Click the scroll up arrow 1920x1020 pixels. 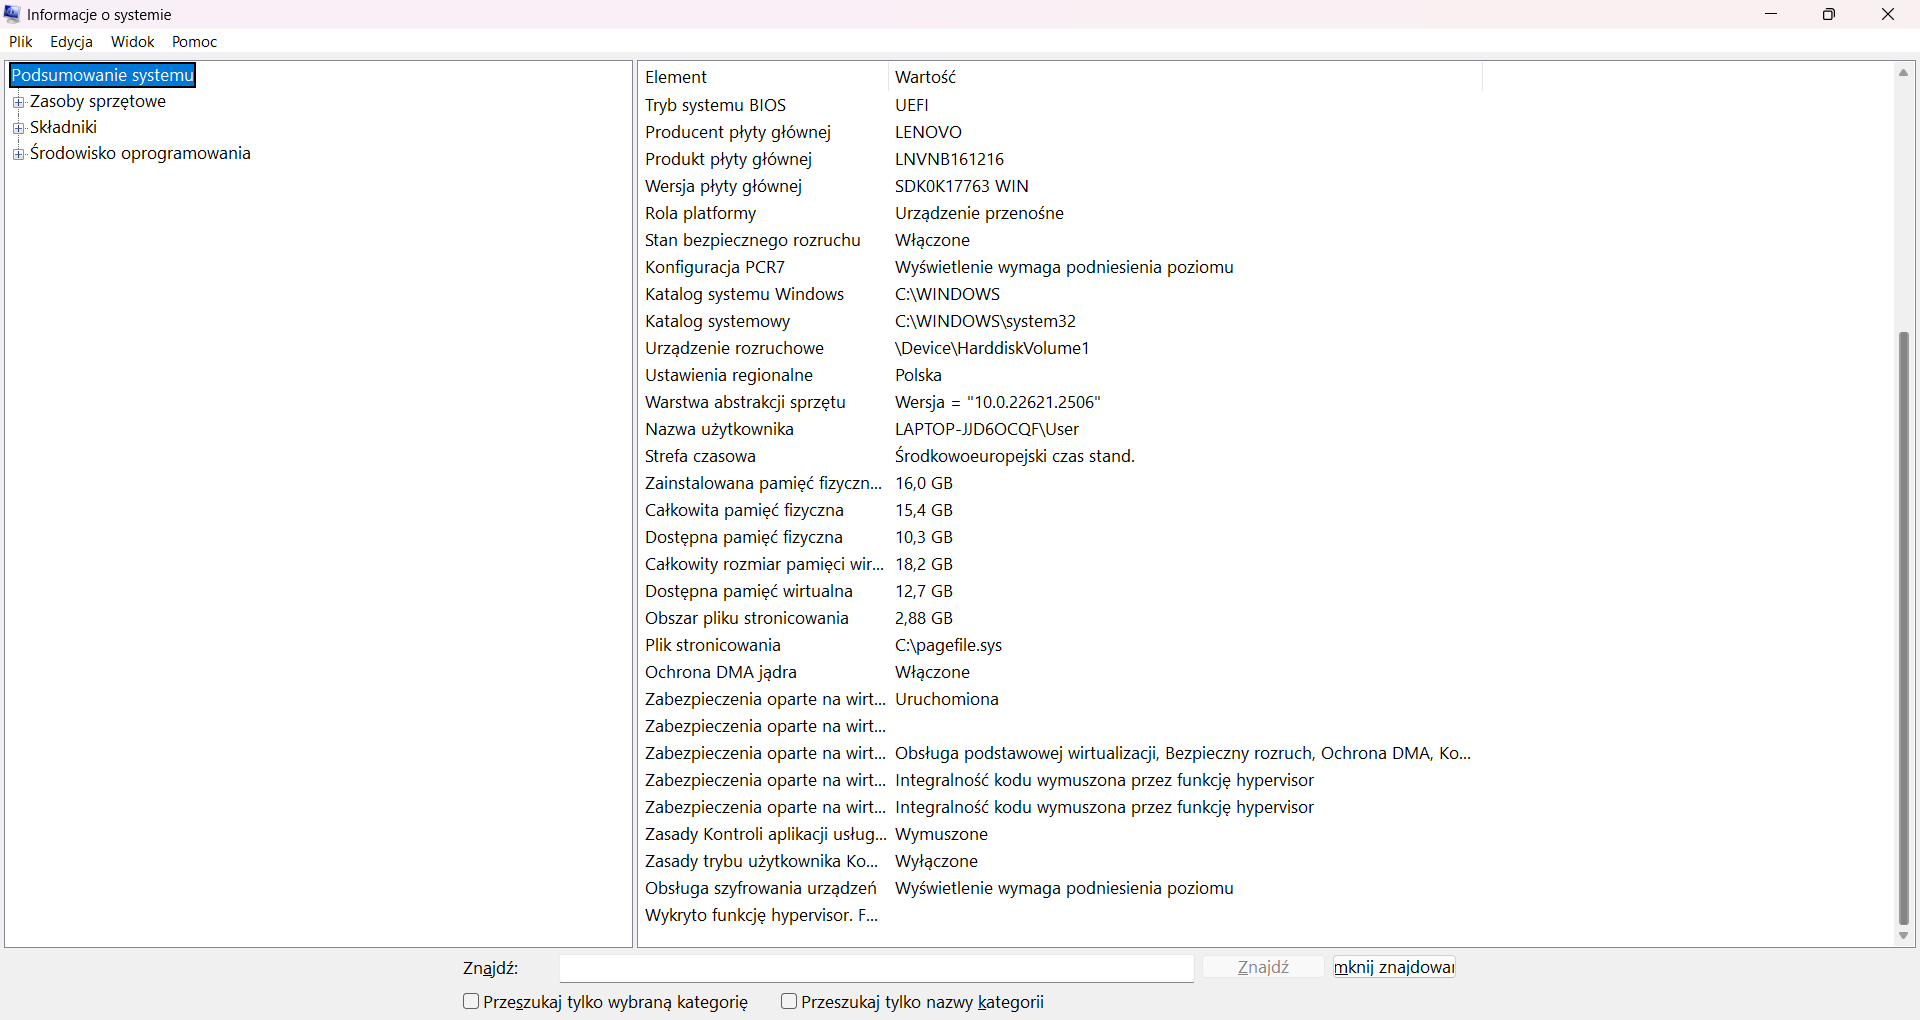(x=1904, y=73)
